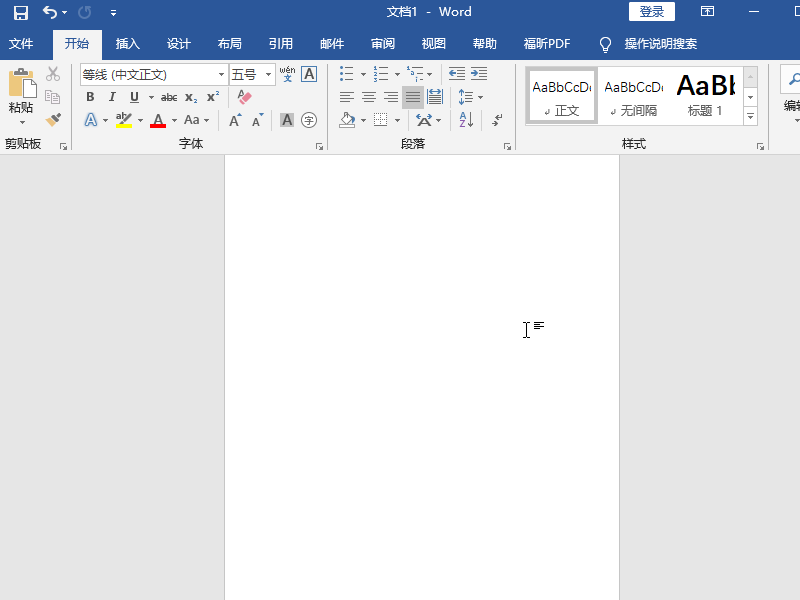
Task: Switch to the 审阅 tab
Action: pyautogui.click(x=383, y=44)
